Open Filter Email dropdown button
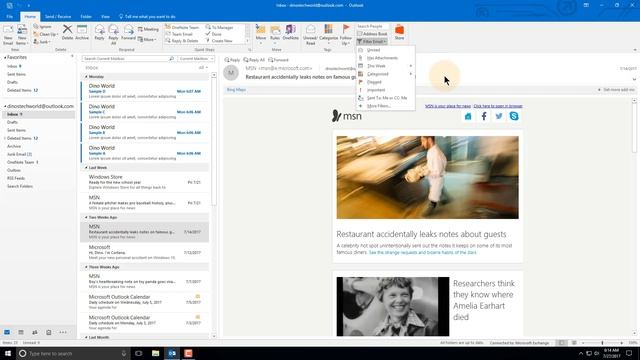 (372, 42)
